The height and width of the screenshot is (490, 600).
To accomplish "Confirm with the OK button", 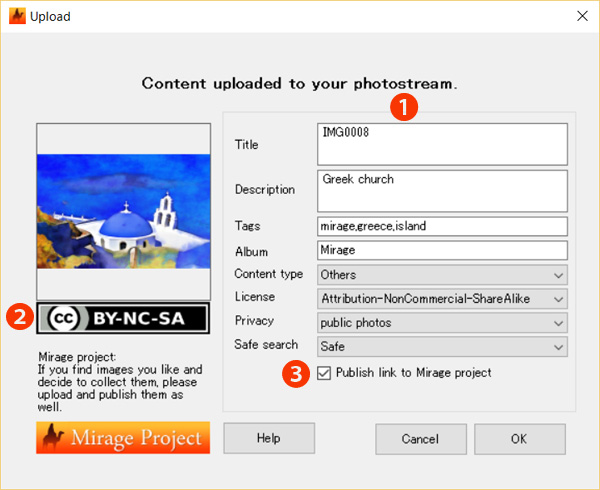I will pyautogui.click(x=520, y=439).
